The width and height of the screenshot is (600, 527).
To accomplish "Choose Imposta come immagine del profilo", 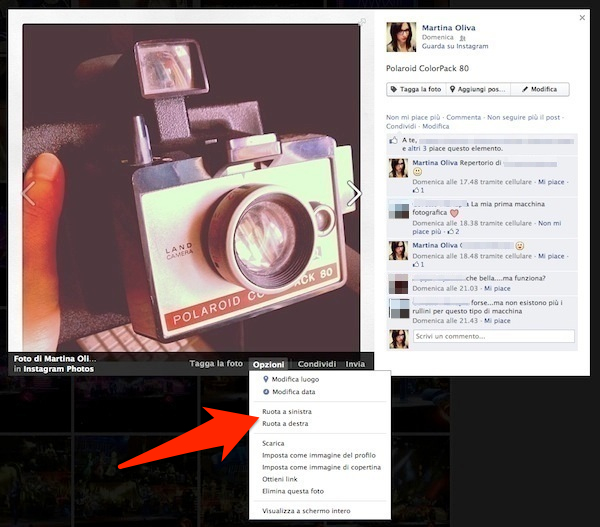I will point(320,455).
